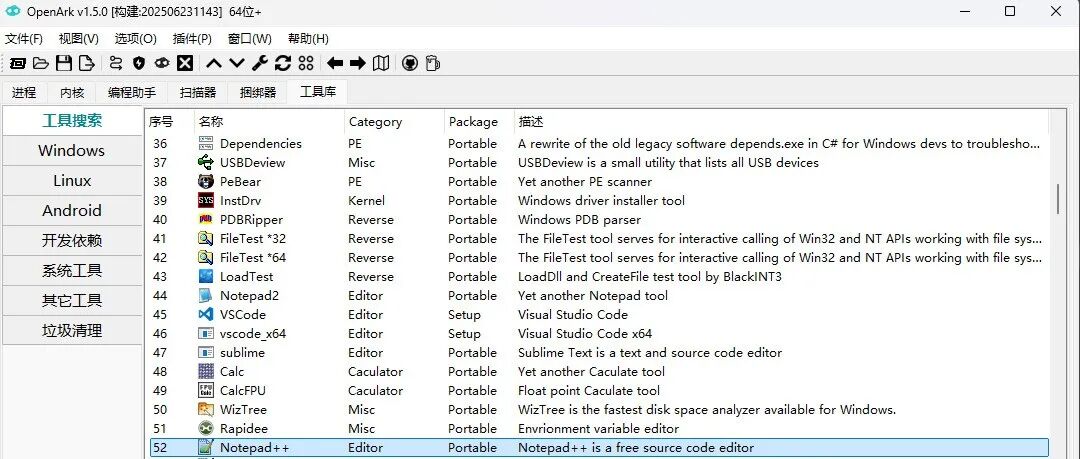Click the mask-shaped toolbar icon
The width and height of the screenshot is (1080, 459).
[x=162, y=63]
